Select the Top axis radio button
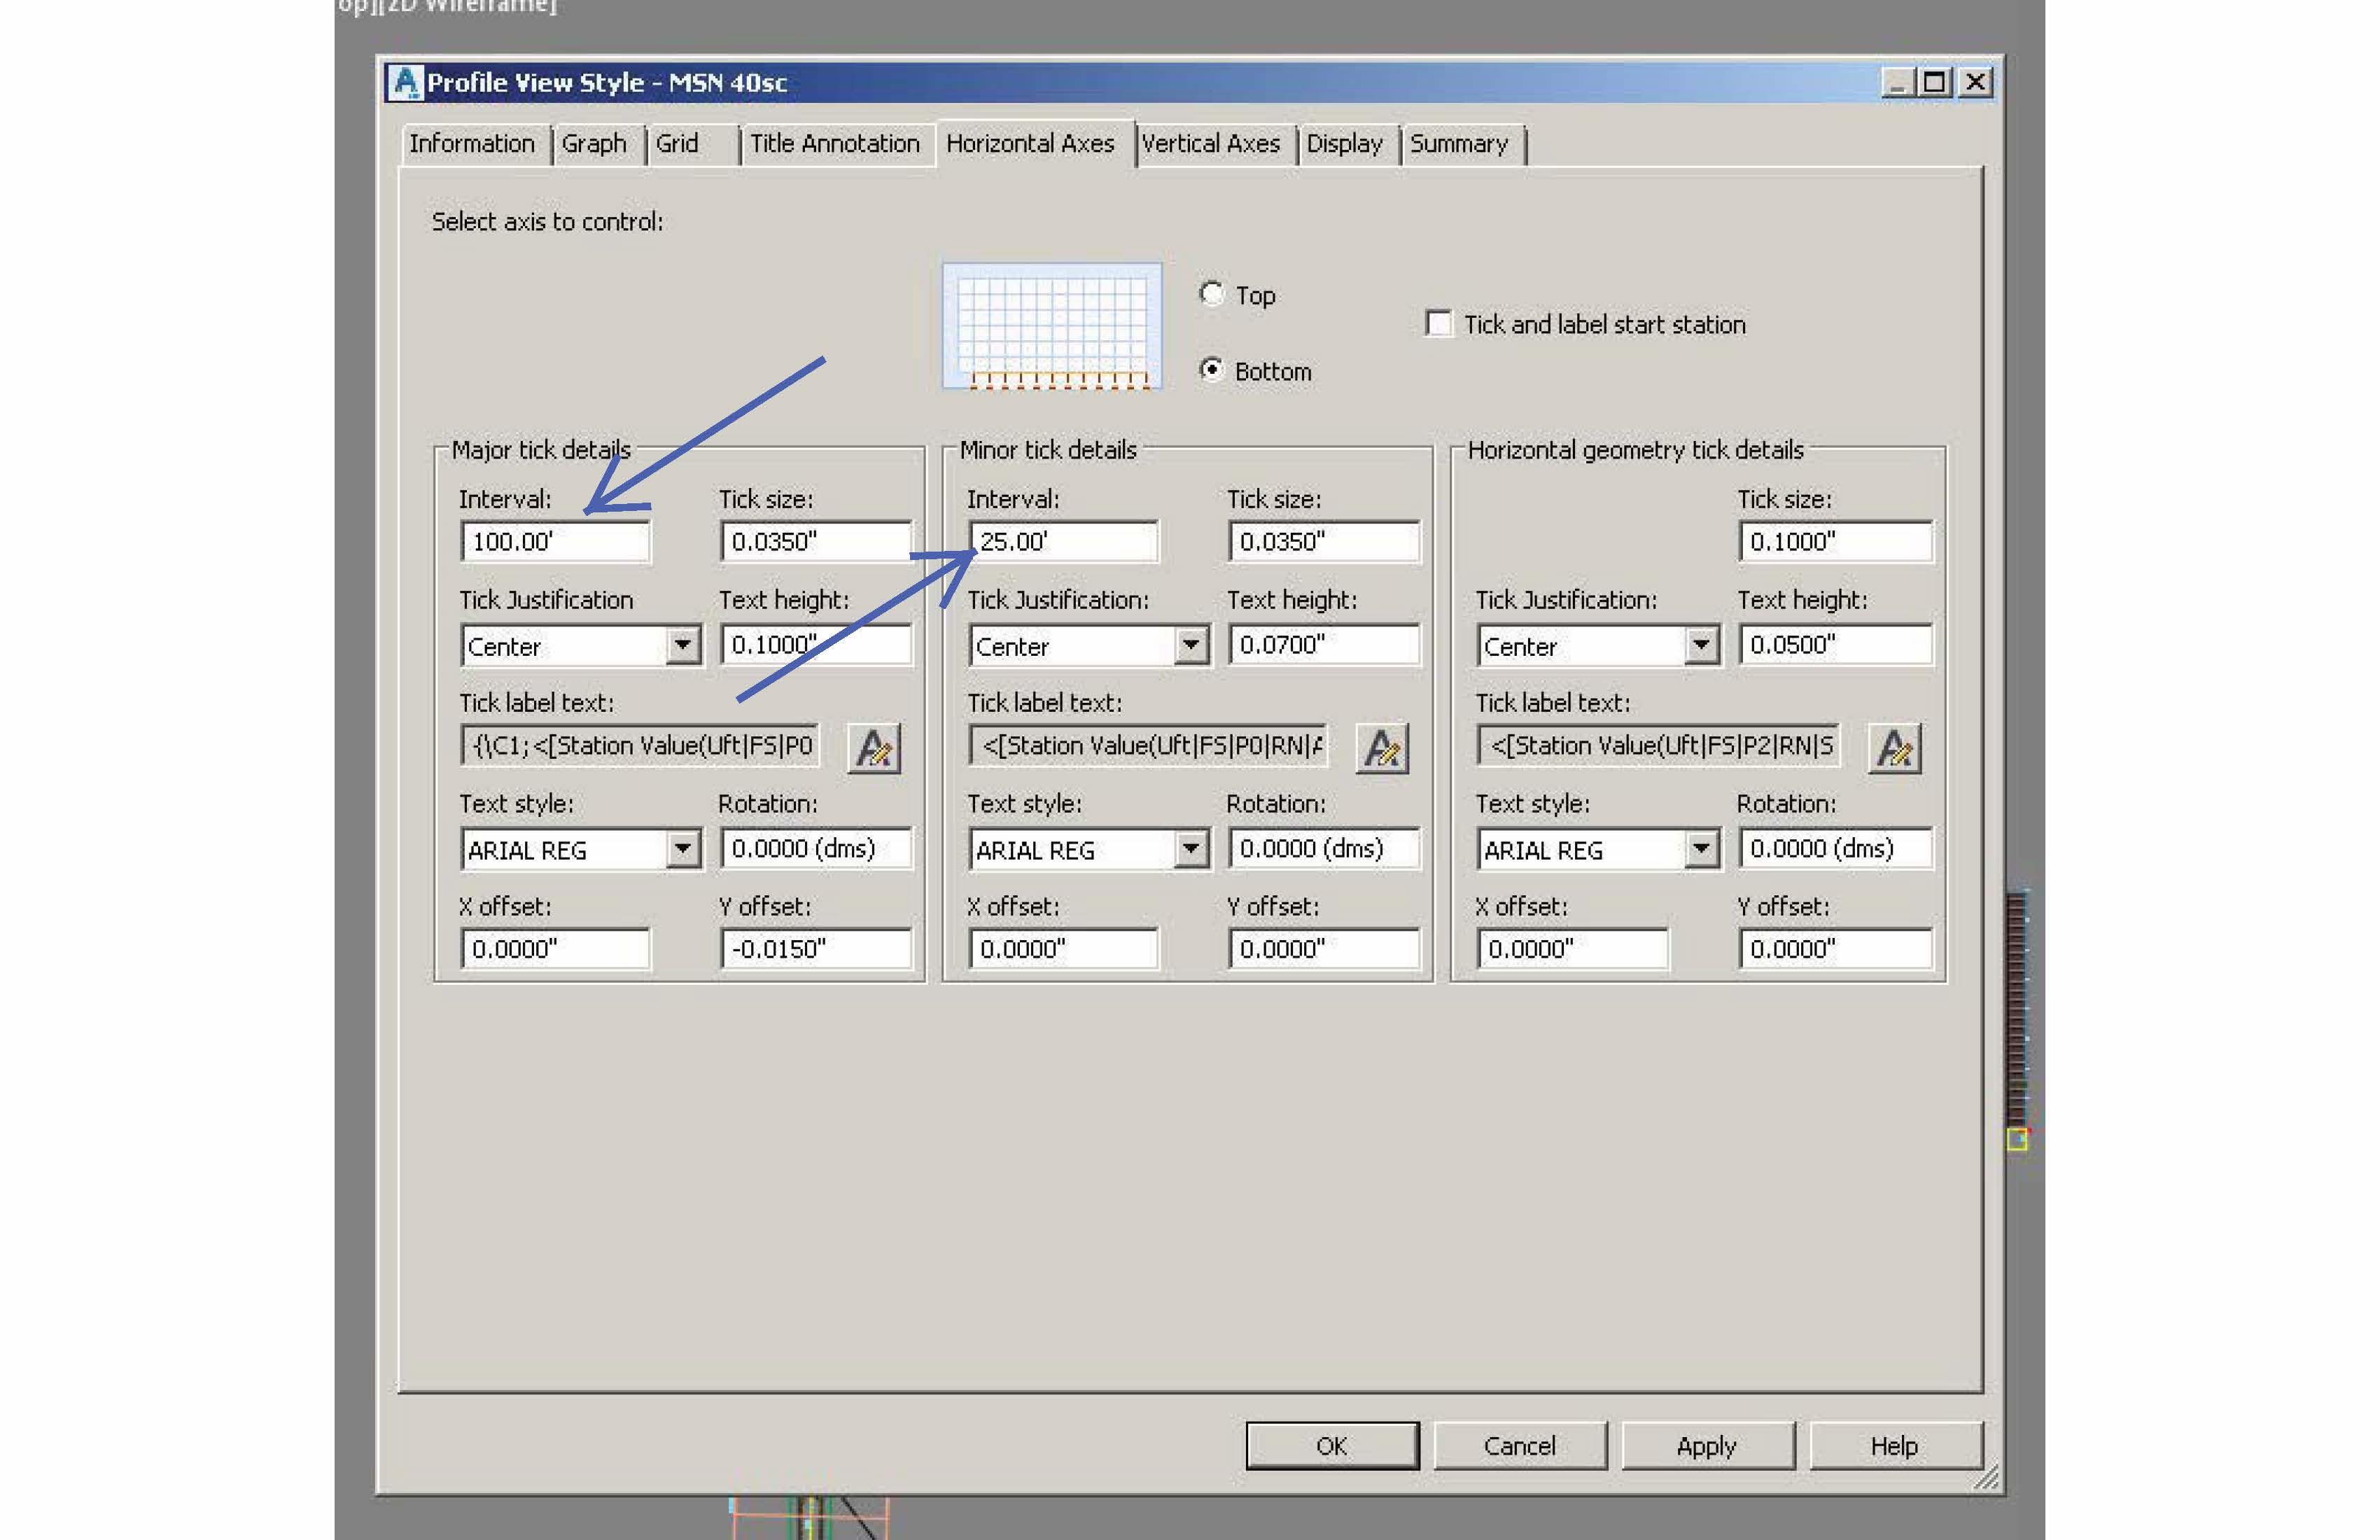 pyautogui.click(x=1212, y=294)
